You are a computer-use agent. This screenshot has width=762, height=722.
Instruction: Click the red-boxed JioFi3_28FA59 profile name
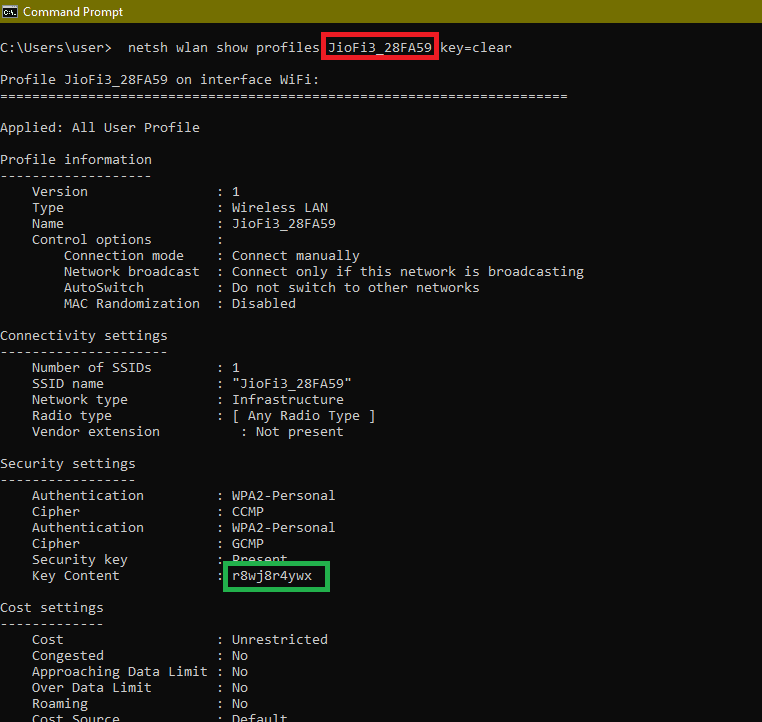pos(379,47)
